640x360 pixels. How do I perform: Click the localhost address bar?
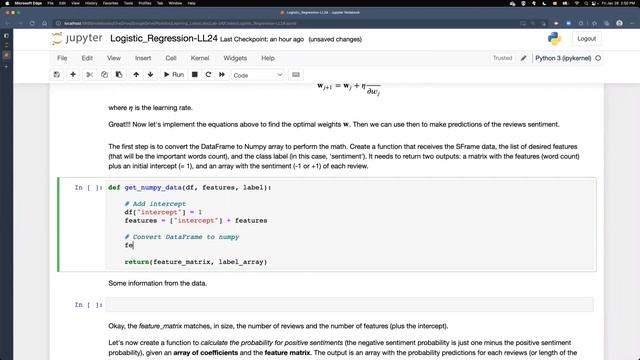coord(286,23)
